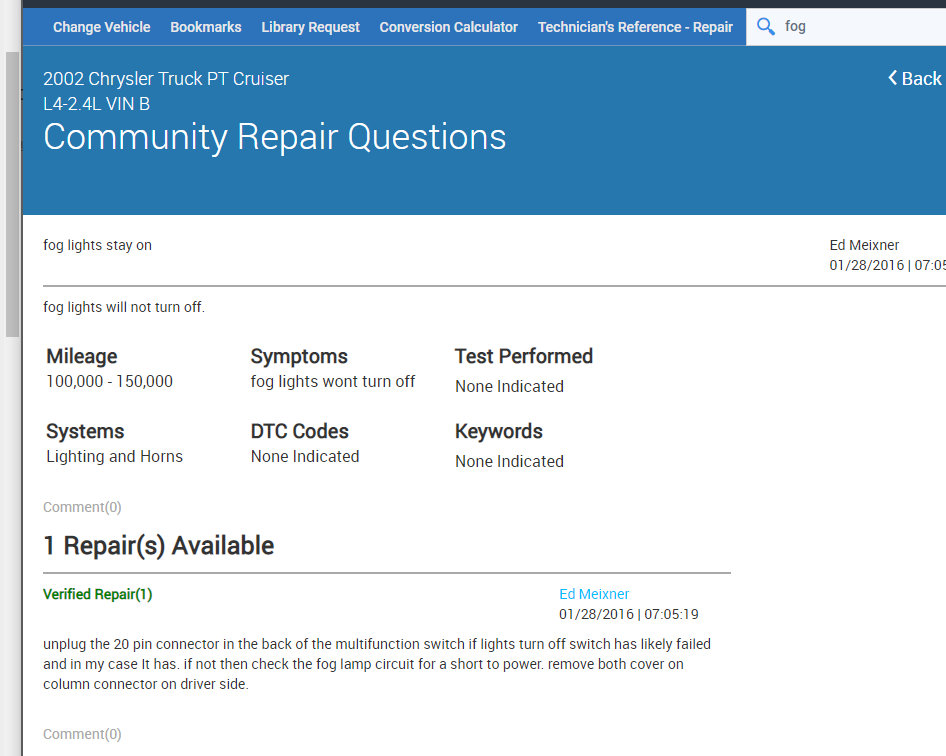The image size is (946, 756).
Task: Open the Change Vehicle menu
Action: coord(101,27)
